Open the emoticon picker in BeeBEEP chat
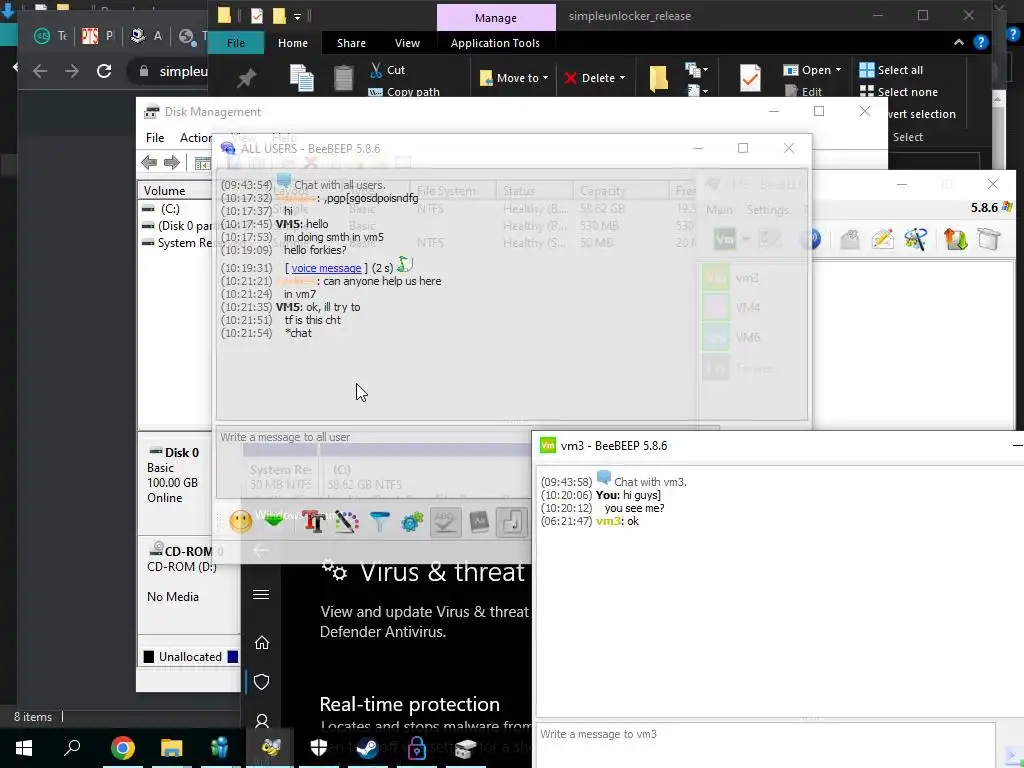This screenshot has width=1024, height=768. pyautogui.click(x=240, y=521)
